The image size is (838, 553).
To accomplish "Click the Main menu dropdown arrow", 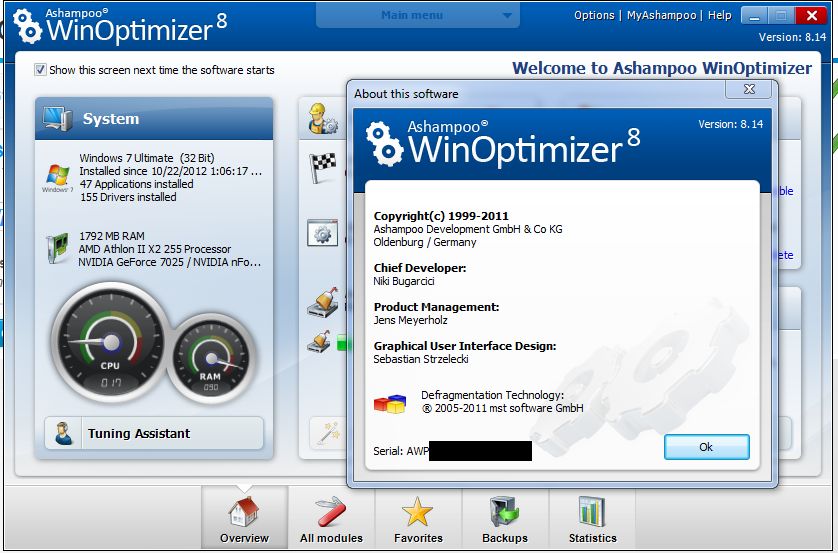I will click(x=507, y=16).
